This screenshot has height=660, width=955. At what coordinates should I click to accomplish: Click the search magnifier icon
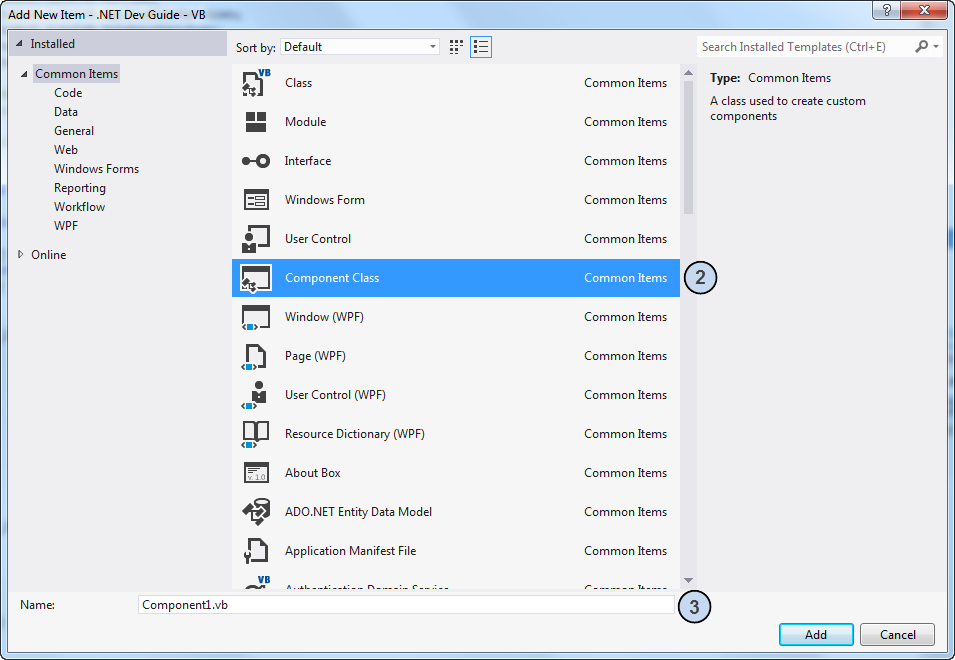[x=922, y=46]
